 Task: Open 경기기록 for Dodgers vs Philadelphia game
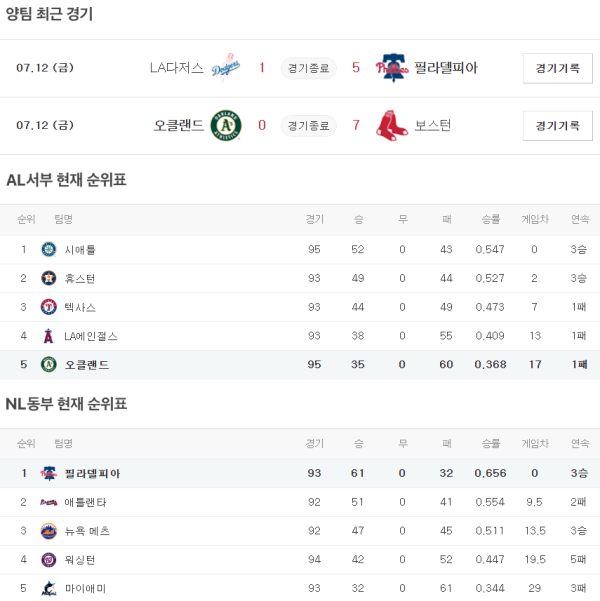557,68
